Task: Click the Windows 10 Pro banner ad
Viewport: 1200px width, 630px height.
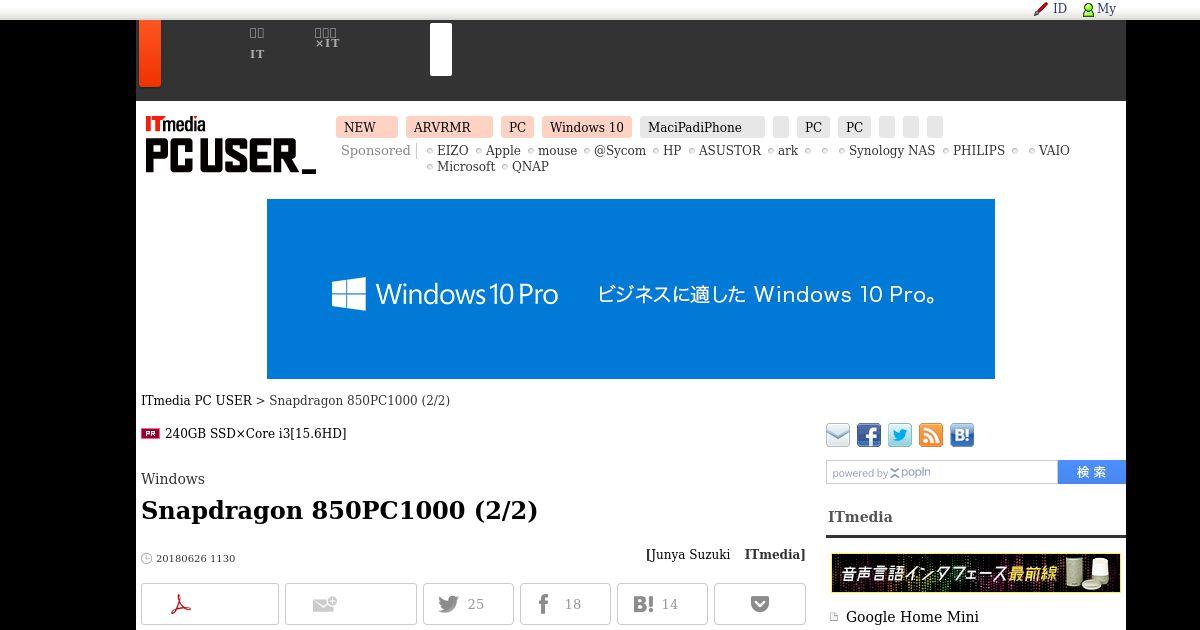Action: pyautogui.click(x=631, y=289)
